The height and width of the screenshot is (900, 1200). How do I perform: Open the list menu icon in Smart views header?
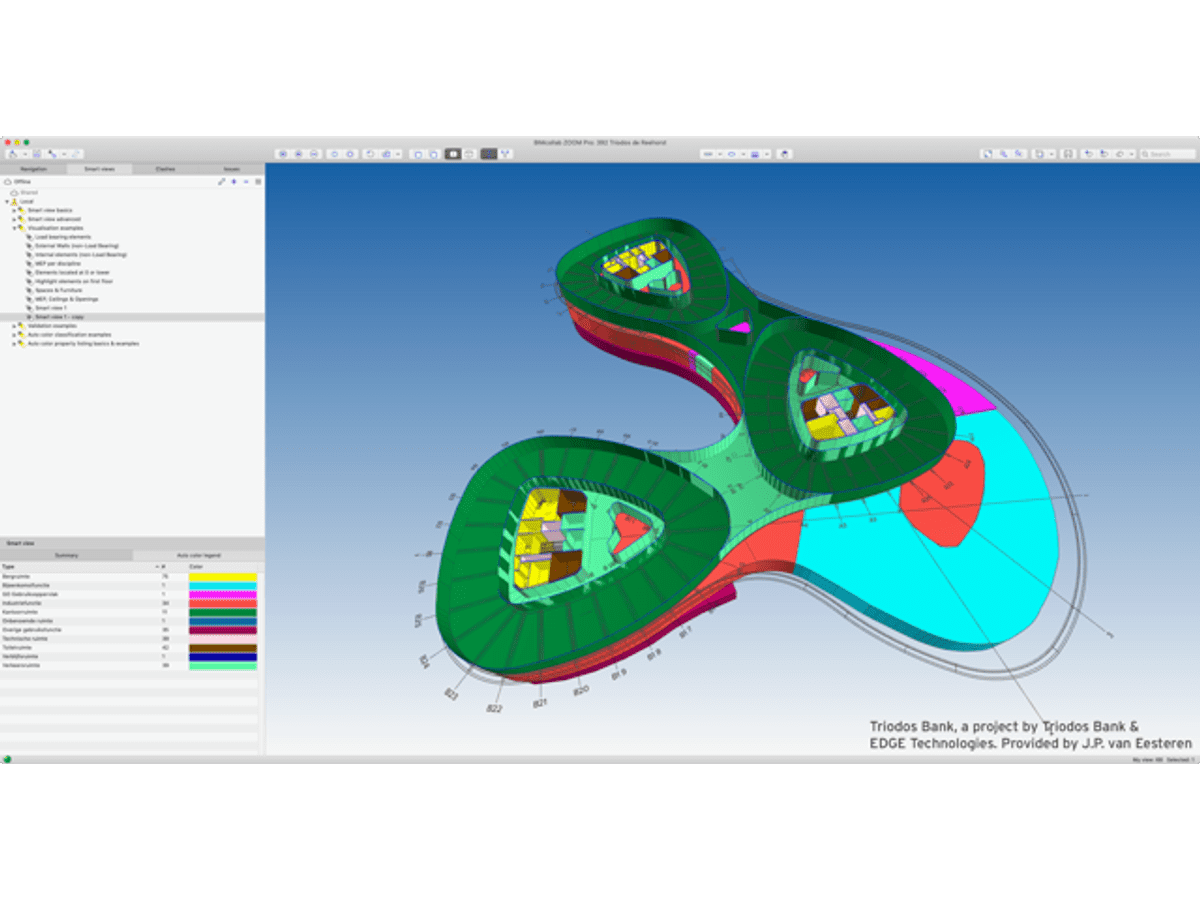point(258,182)
